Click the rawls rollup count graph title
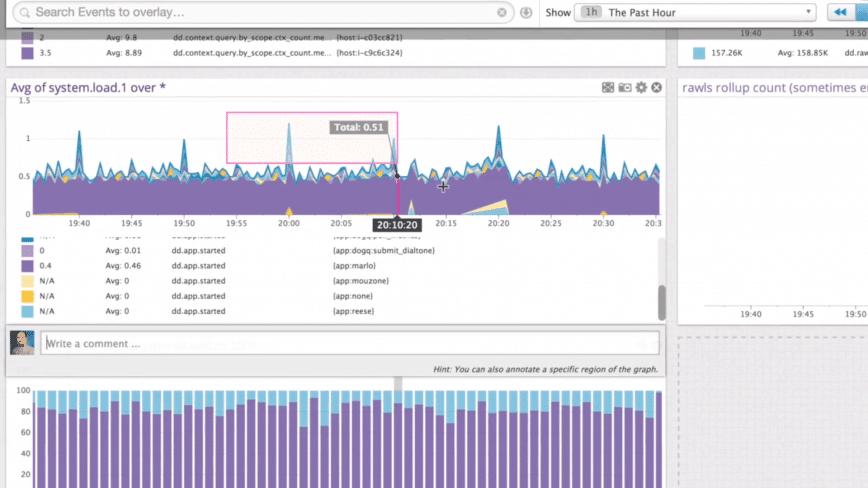Image resolution: width=868 pixels, height=488 pixels. pyautogui.click(x=774, y=87)
